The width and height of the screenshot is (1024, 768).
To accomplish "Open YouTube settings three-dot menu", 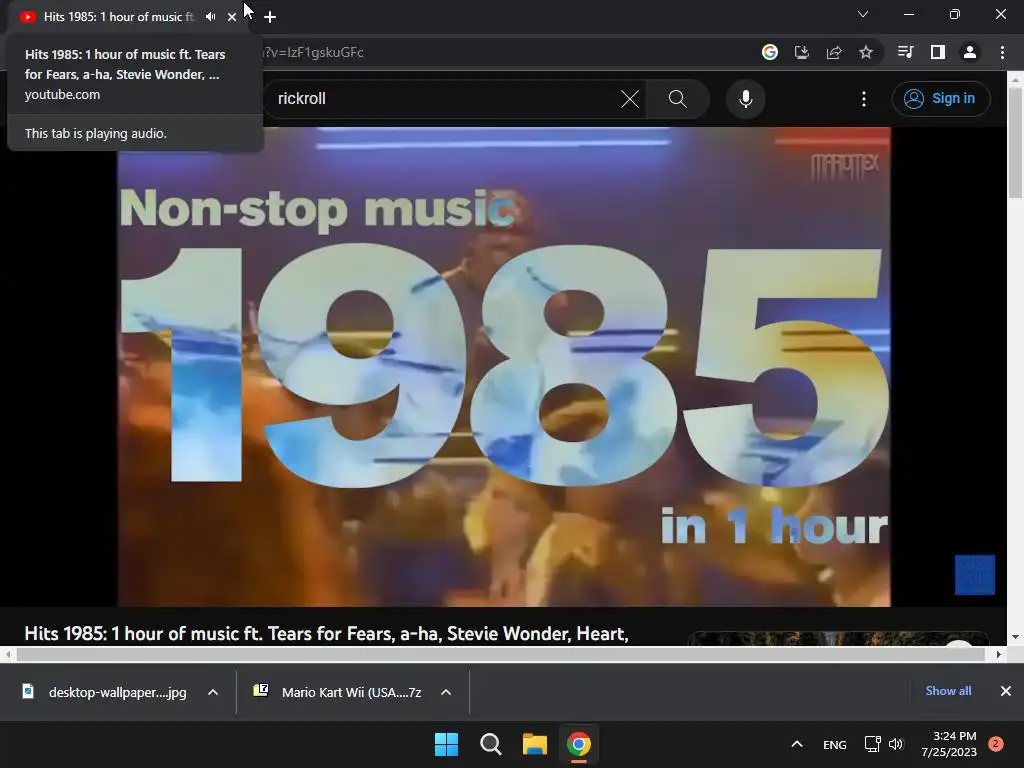I will tap(864, 99).
